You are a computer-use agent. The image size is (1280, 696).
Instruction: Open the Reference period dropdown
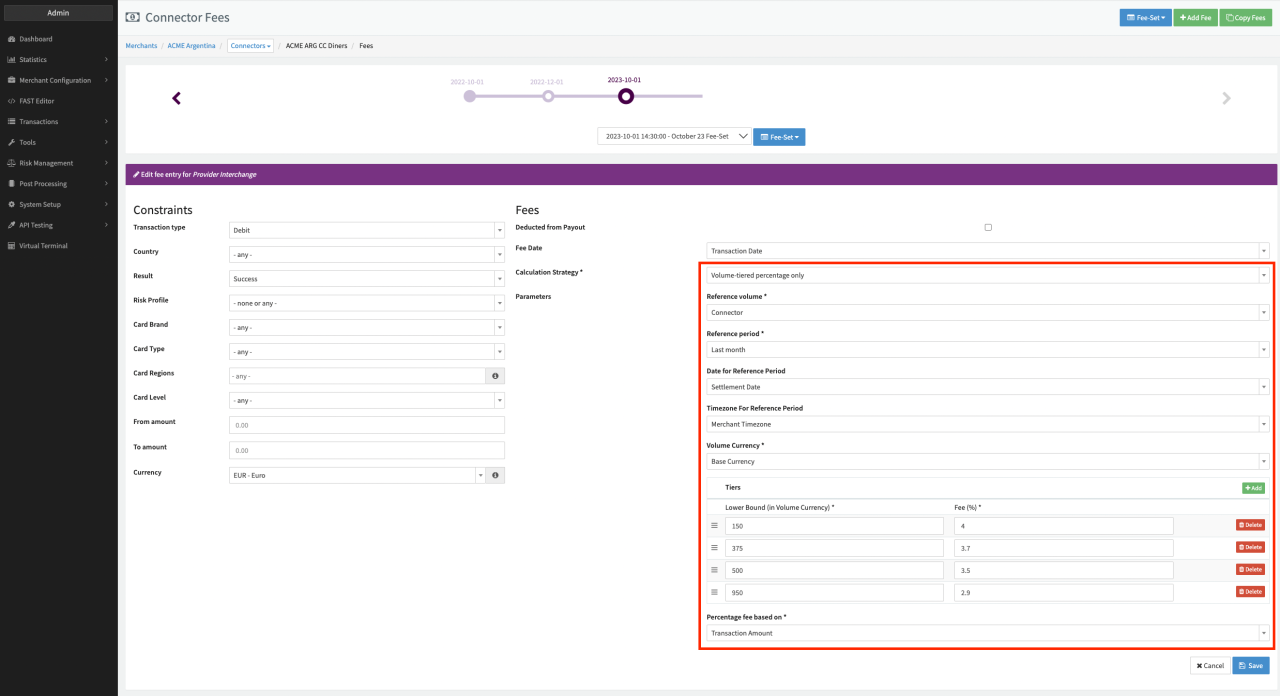pos(986,350)
